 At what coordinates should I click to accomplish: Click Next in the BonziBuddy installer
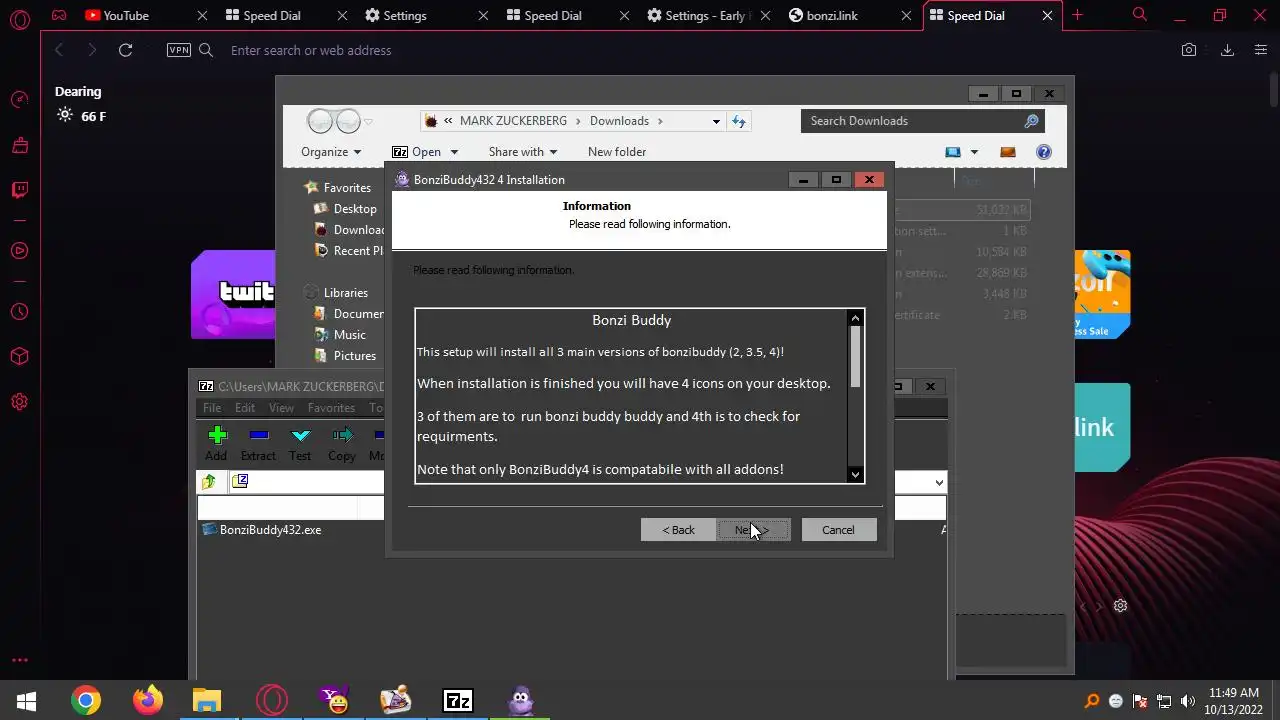[x=754, y=530]
